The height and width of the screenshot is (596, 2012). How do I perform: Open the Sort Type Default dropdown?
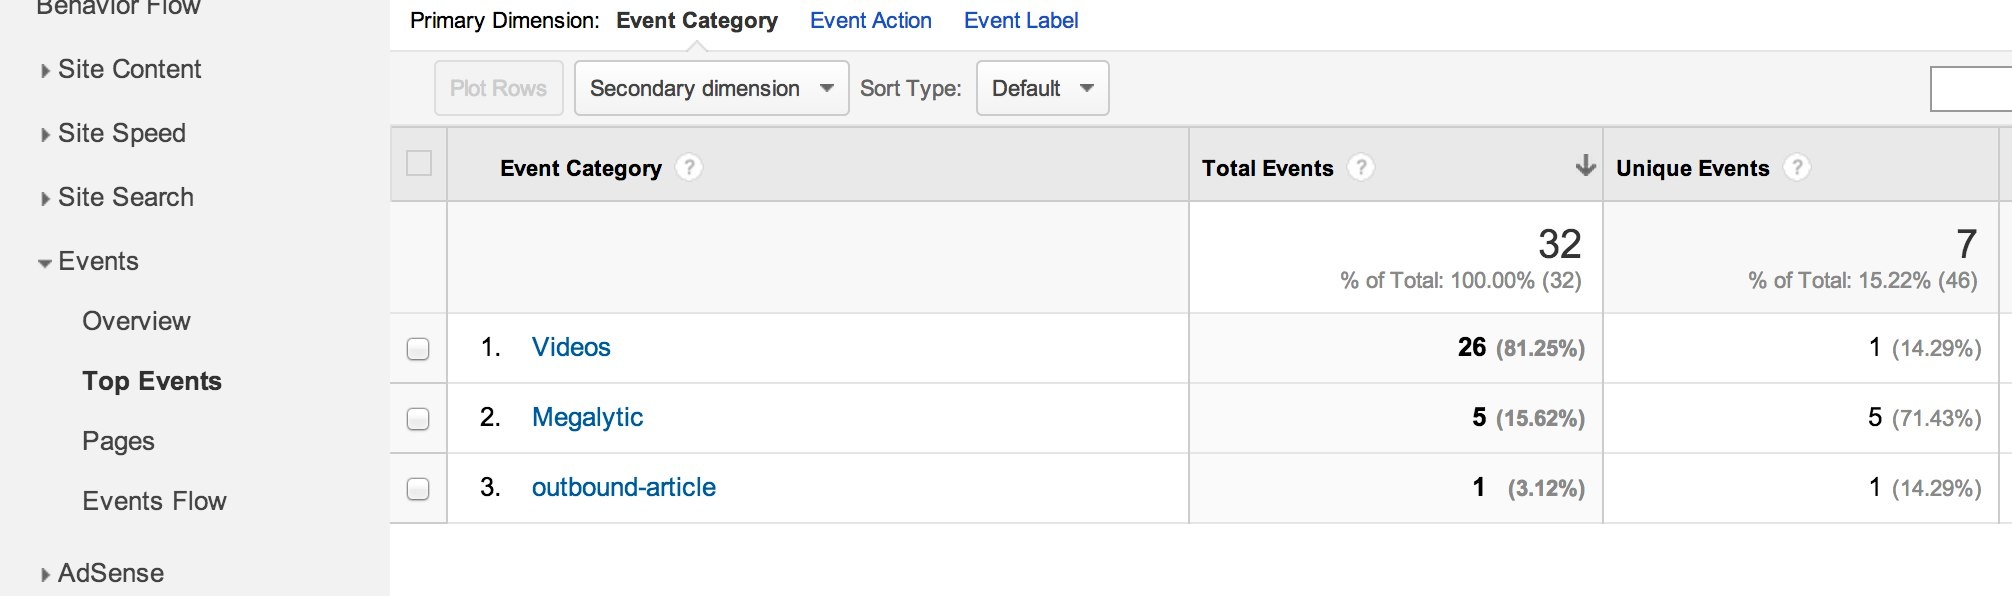(1042, 88)
